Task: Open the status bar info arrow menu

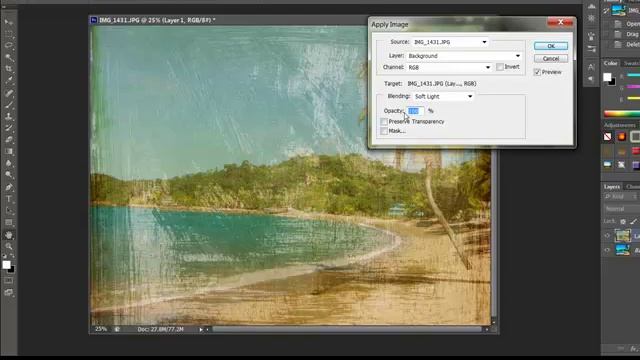Action: pos(201,329)
